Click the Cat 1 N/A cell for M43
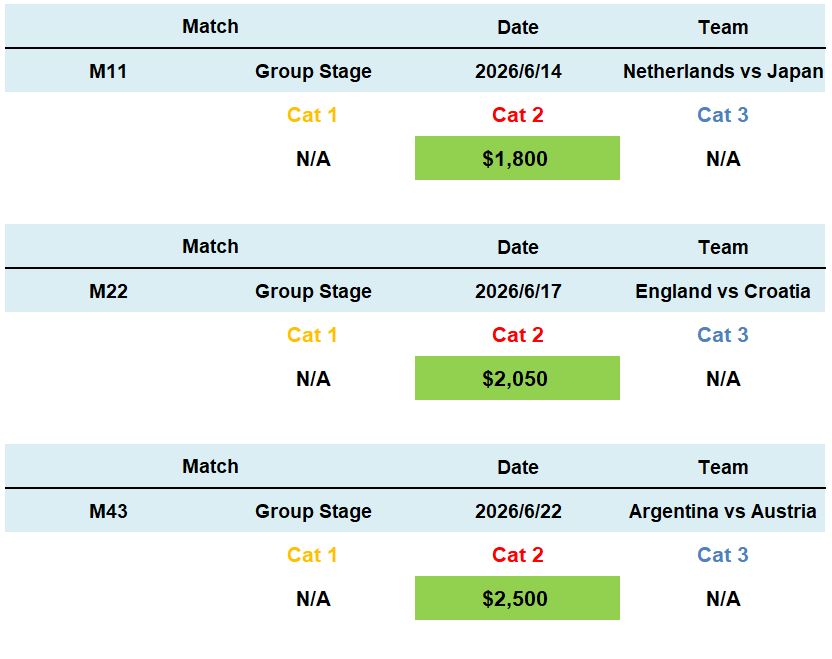The height and width of the screenshot is (659, 832). pos(313,599)
